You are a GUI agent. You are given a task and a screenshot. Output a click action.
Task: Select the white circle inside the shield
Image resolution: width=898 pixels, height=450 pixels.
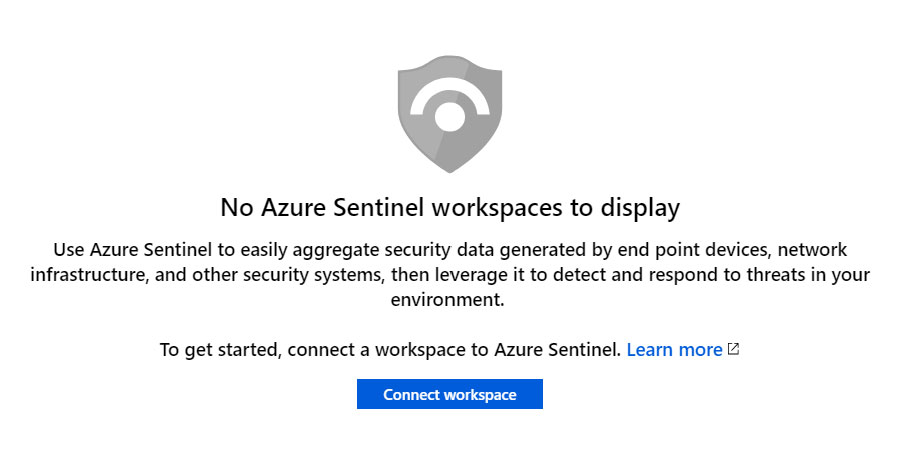click(450, 116)
